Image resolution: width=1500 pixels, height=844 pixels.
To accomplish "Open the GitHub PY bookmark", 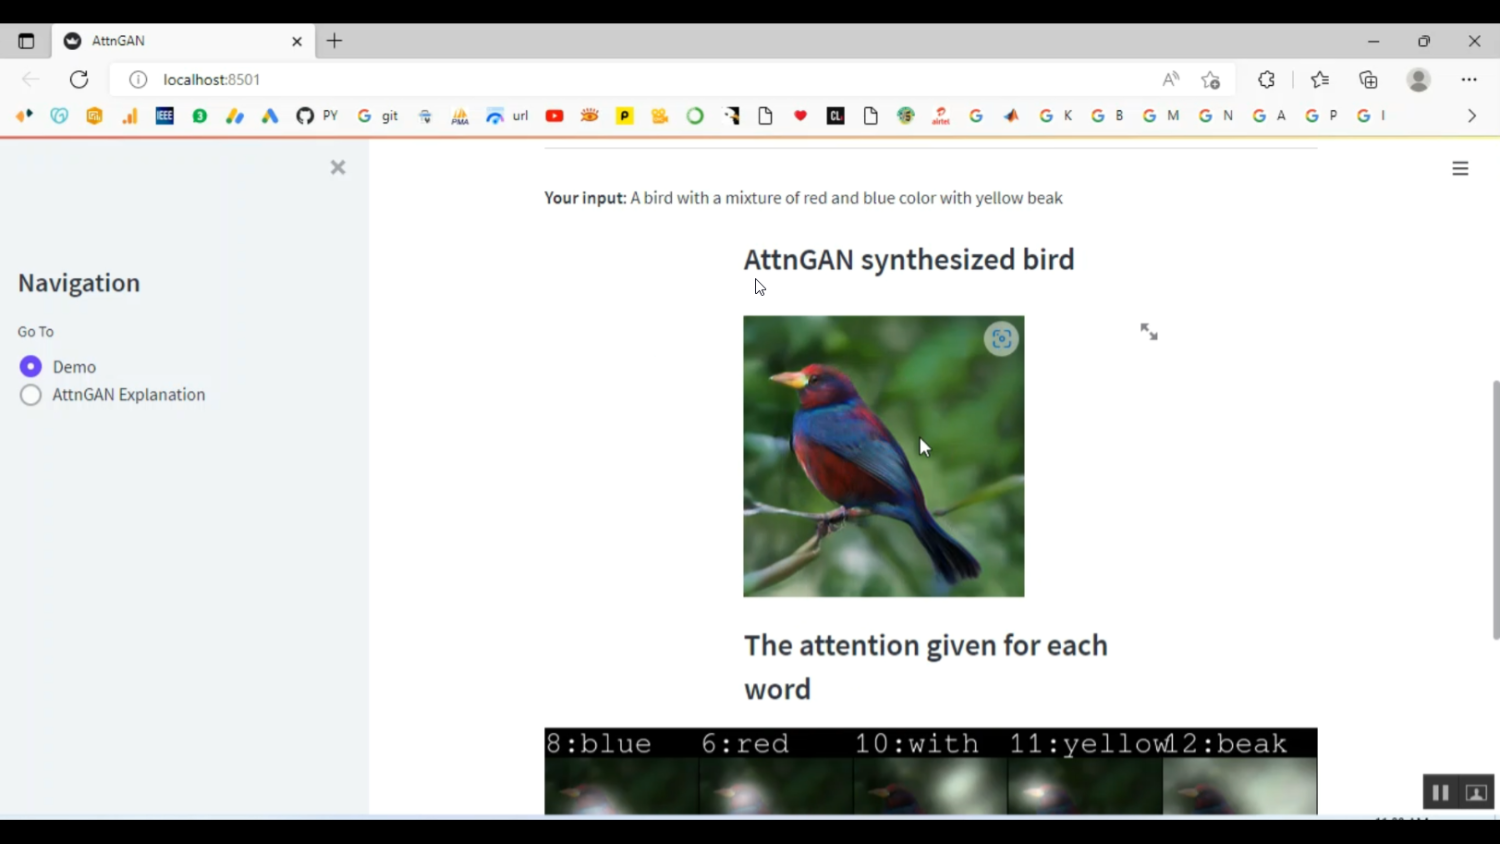I will click(x=317, y=116).
